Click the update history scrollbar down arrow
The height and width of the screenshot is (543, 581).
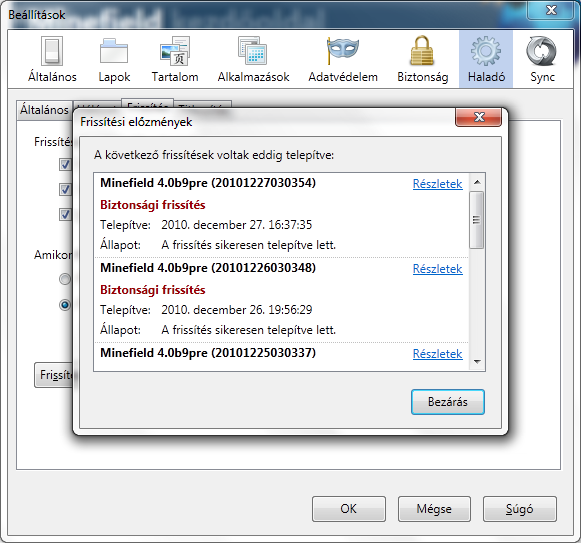click(x=477, y=361)
